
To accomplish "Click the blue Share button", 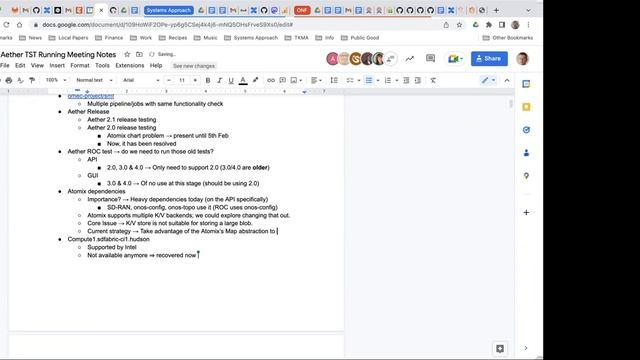I will pos(489,59).
